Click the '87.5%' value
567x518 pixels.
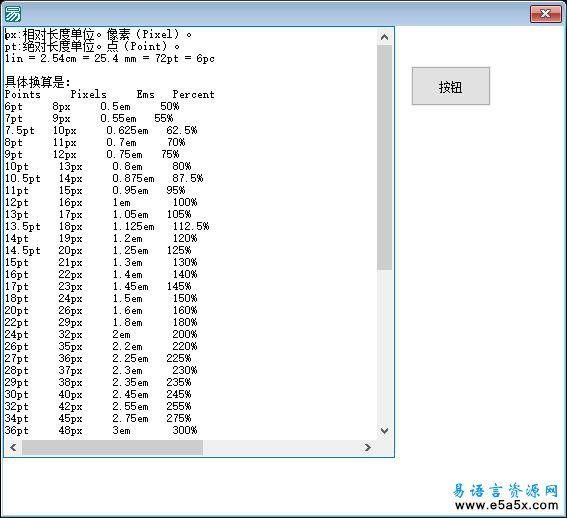pos(188,178)
